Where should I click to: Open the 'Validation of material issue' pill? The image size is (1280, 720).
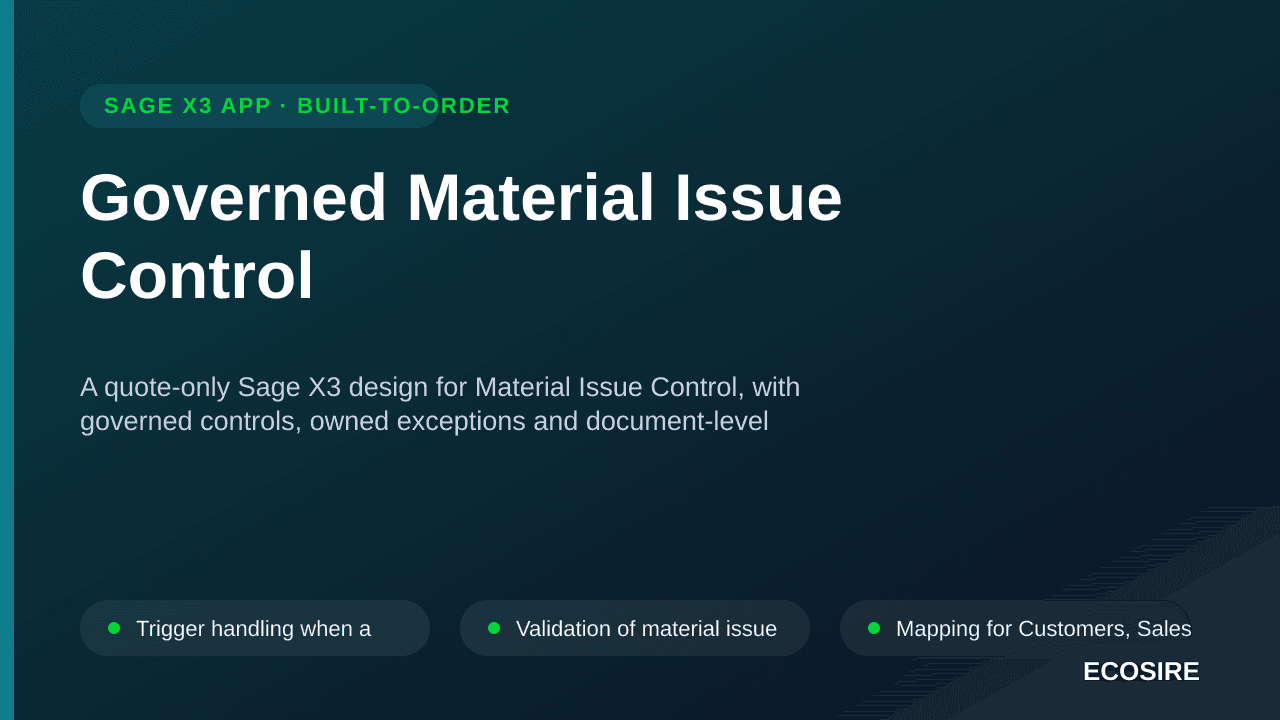(x=635, y=628)
